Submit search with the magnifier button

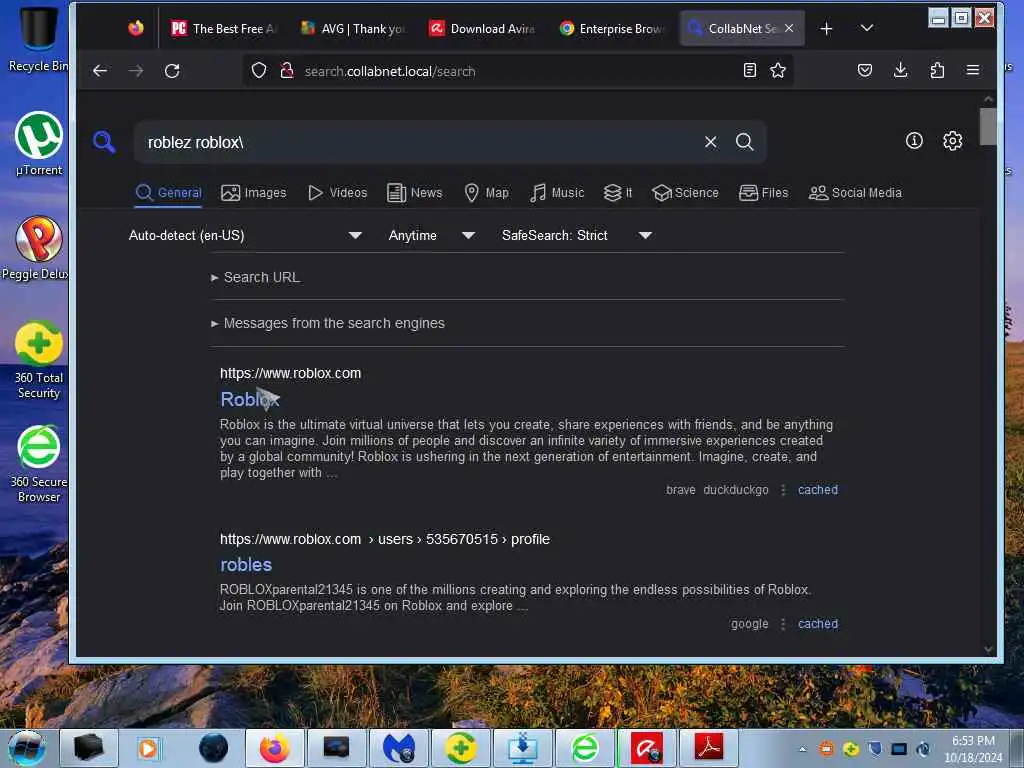tap(744, 142)
